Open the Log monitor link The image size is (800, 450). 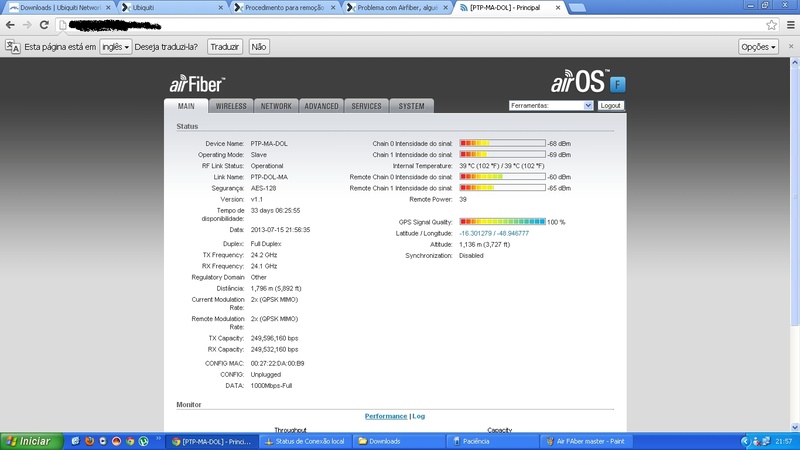[x=418, y=416]
